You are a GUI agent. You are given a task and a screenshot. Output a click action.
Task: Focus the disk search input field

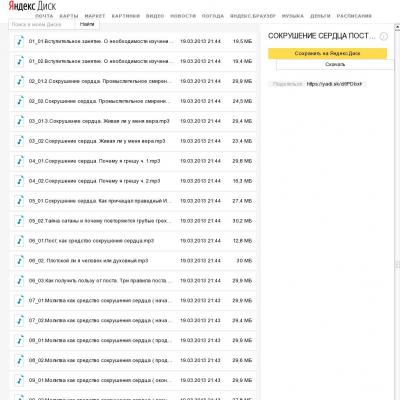42,24
